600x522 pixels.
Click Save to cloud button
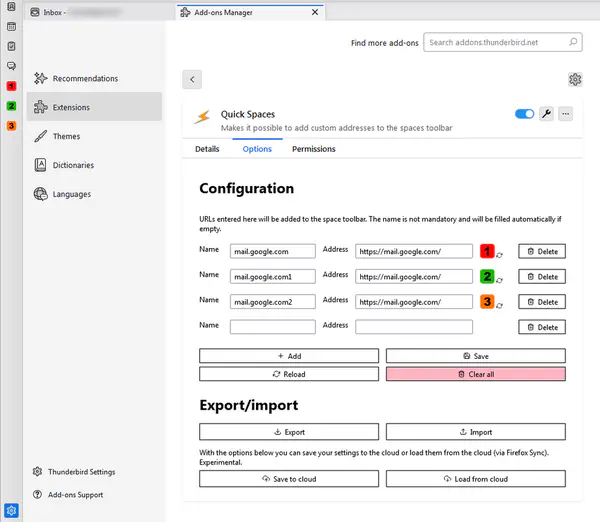[x=289, y=479]
